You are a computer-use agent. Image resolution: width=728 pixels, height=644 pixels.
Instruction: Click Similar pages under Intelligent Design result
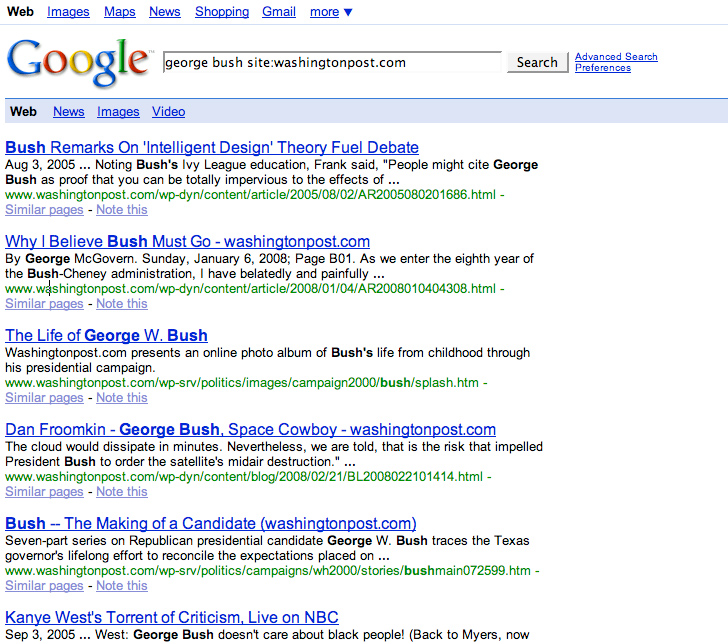pos(44,210)
